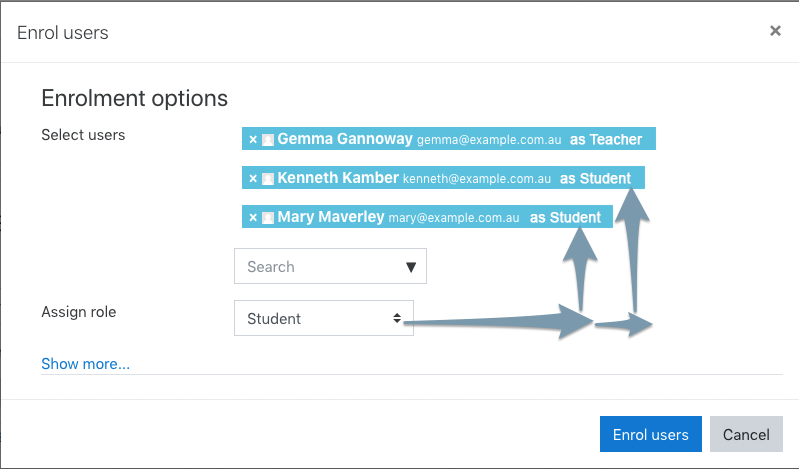
Task: Click in the Search users field
Action: [330, 266]
